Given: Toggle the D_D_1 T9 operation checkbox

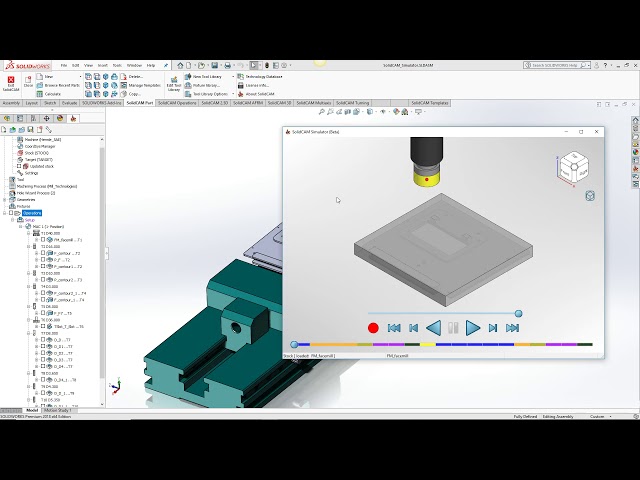Looking at the screenshot, I should (x=43, y=393).
